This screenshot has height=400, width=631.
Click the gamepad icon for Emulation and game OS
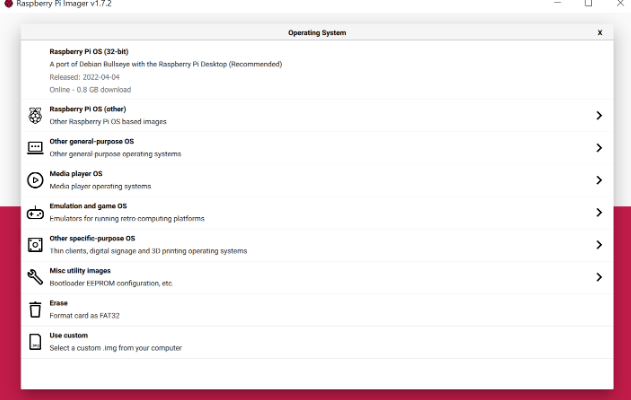click(x=35, y=212)
